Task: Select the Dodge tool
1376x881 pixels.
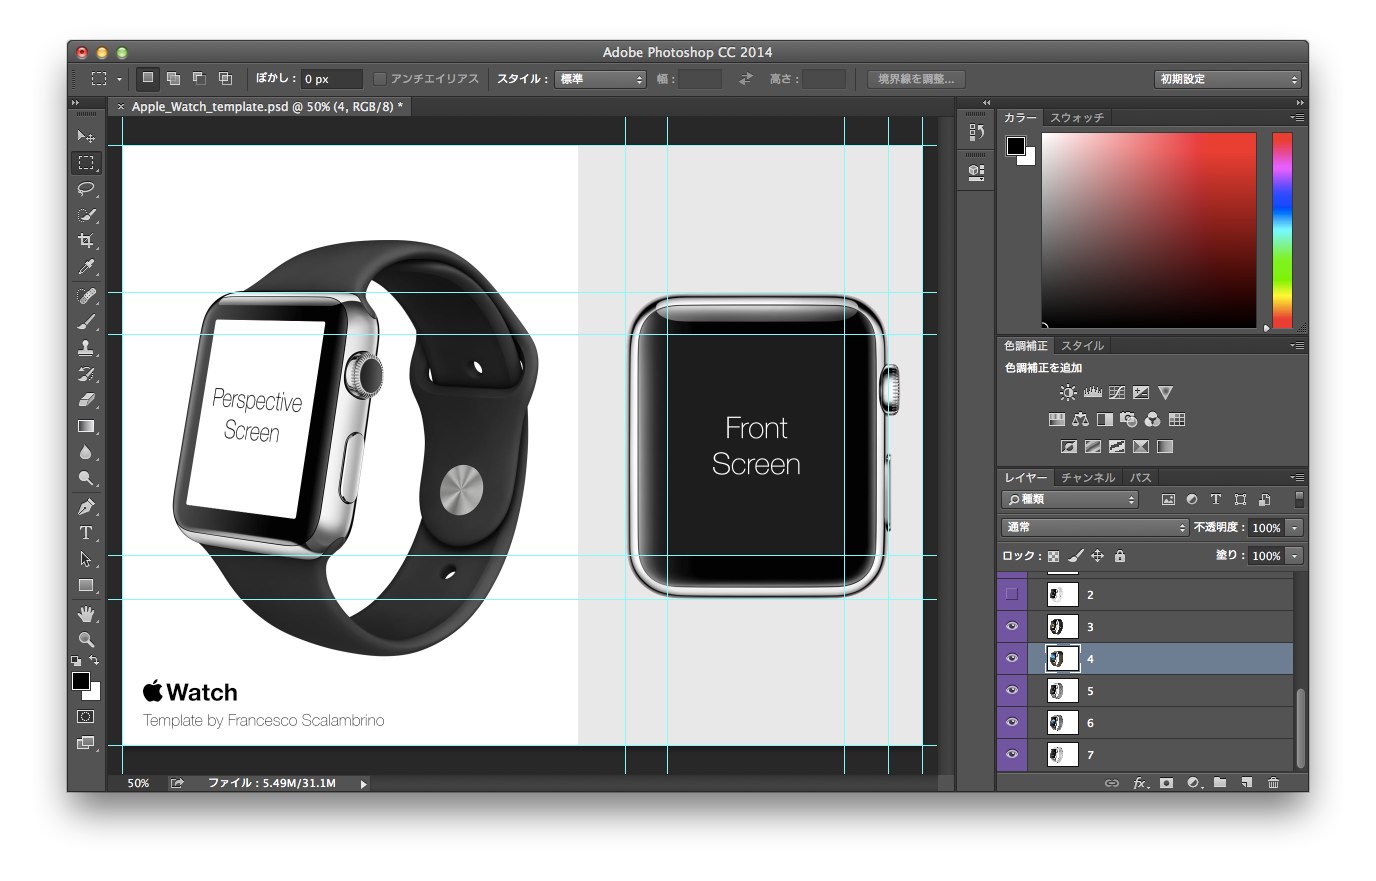Action: tap(86, 478)
